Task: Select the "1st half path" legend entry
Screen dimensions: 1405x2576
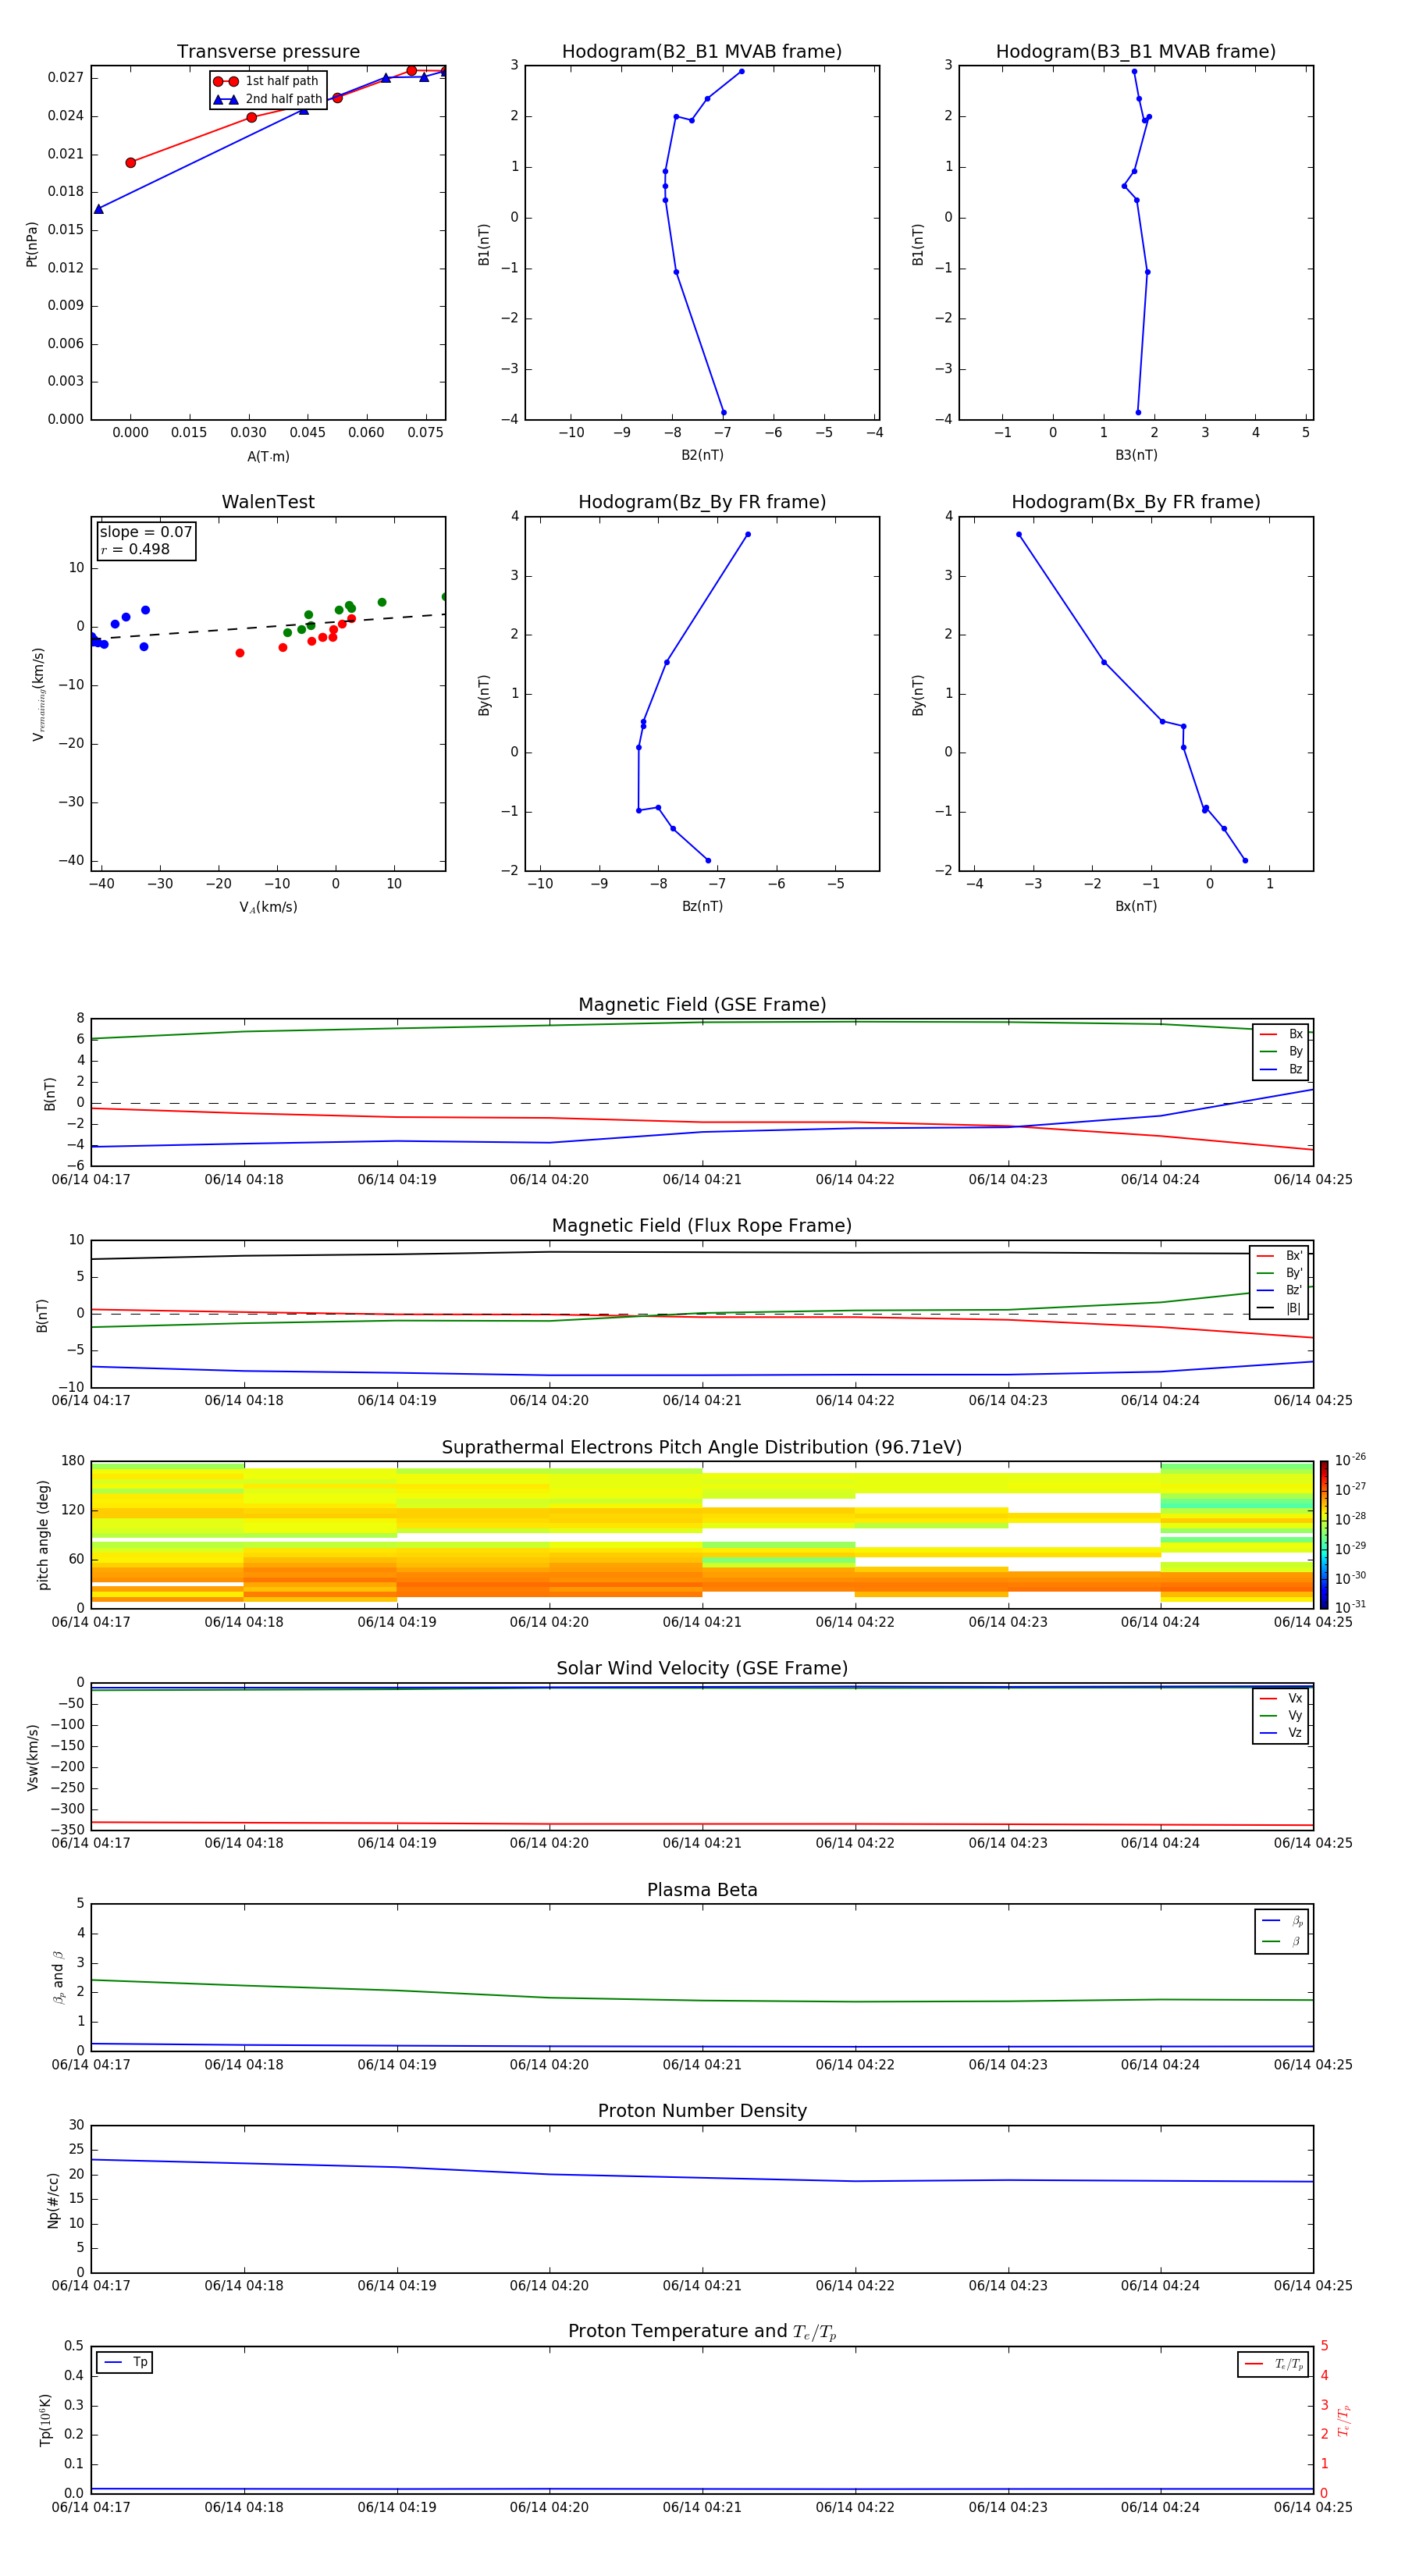Action: pyautogui.click(x=267, y=81)
